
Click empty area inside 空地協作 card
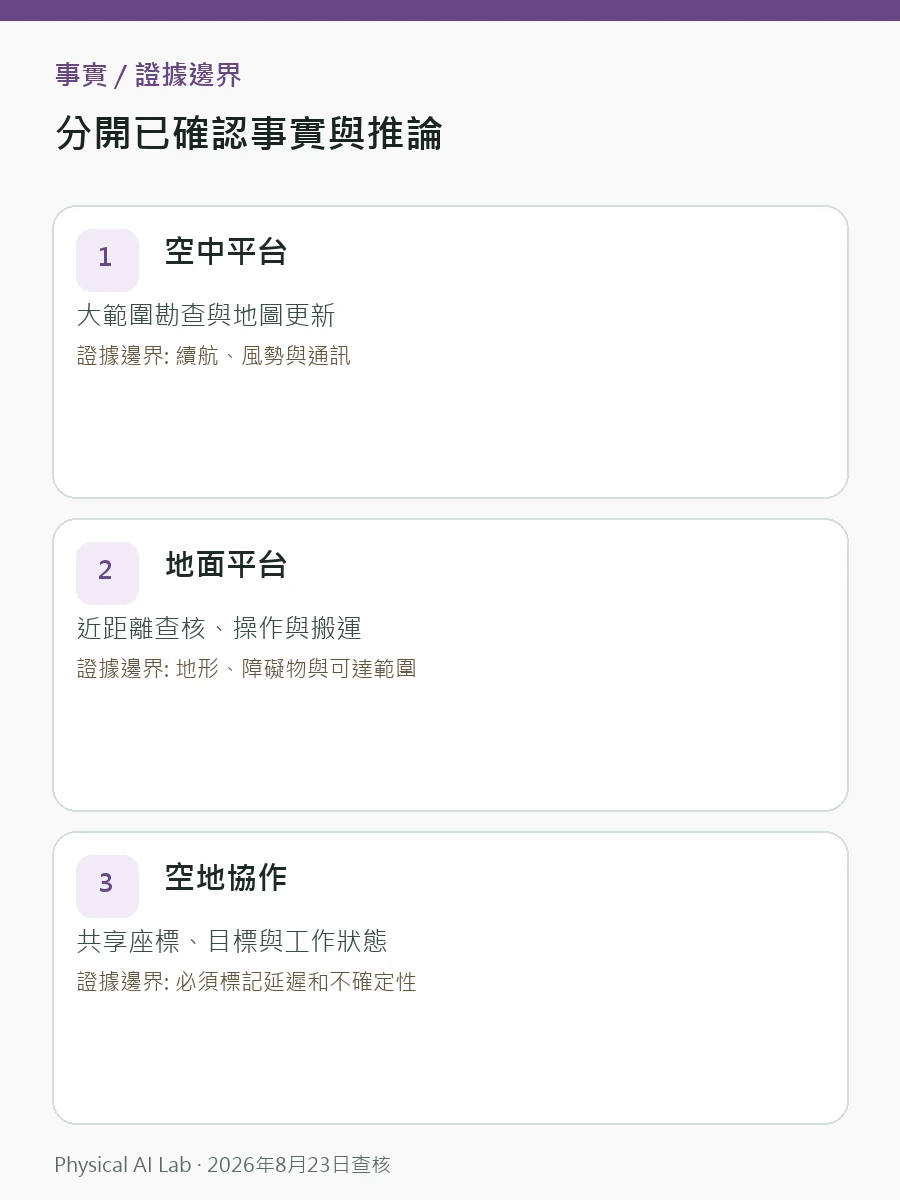[x=450, y=1061]
